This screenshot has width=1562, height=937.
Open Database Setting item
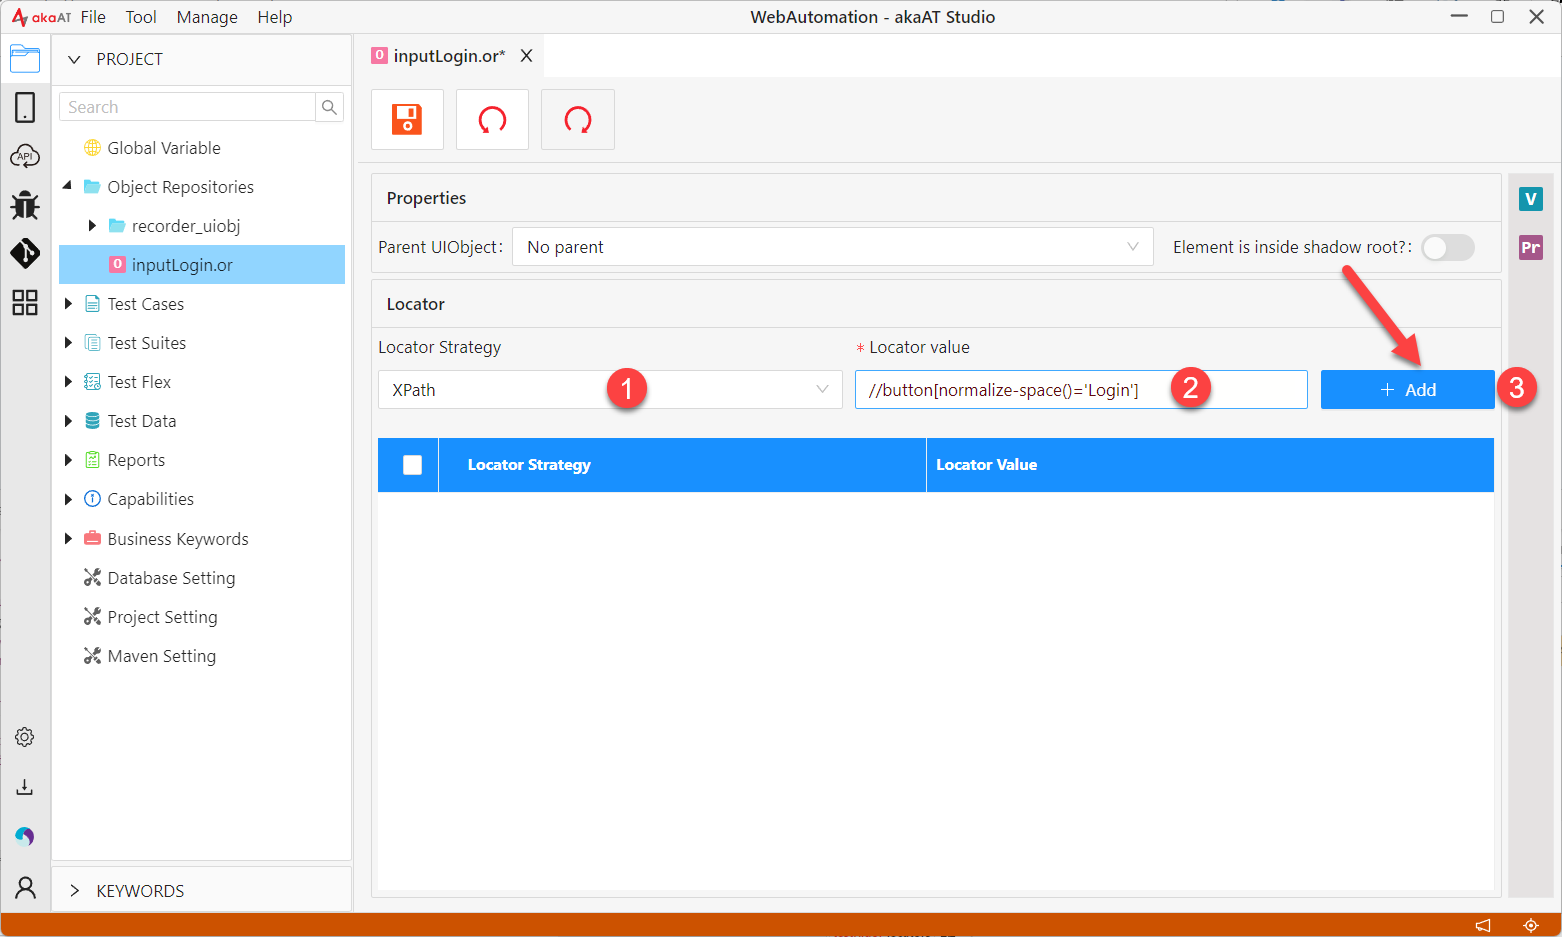171,578
